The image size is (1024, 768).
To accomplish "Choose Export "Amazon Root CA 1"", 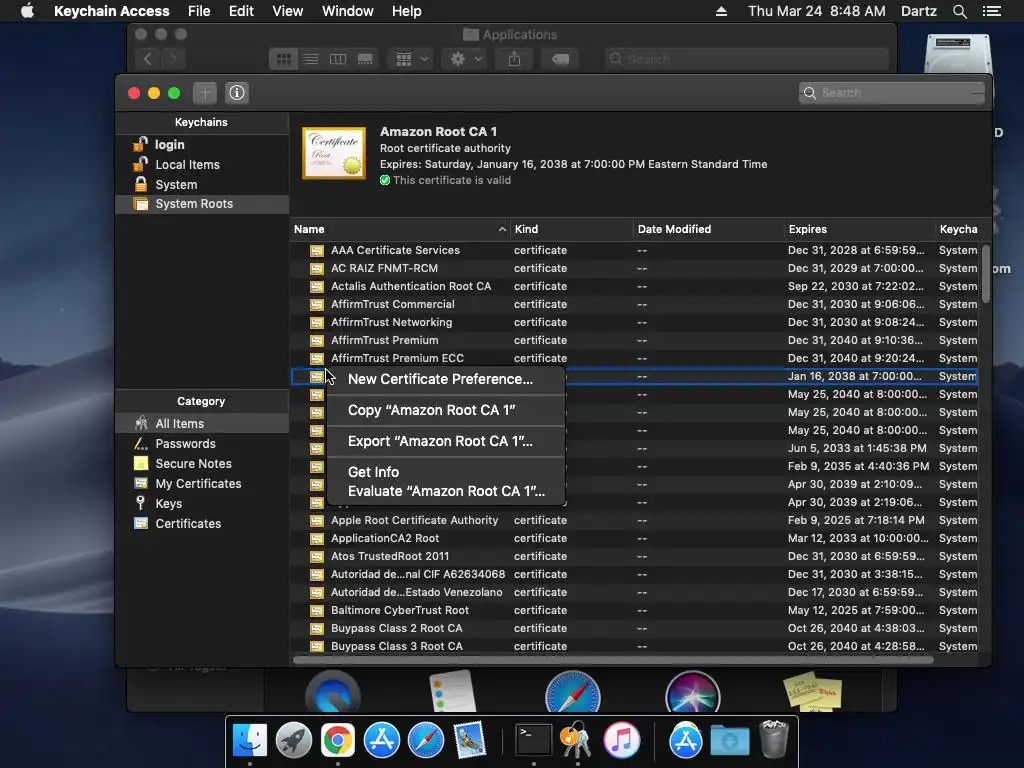I will [x=445, y=441].
